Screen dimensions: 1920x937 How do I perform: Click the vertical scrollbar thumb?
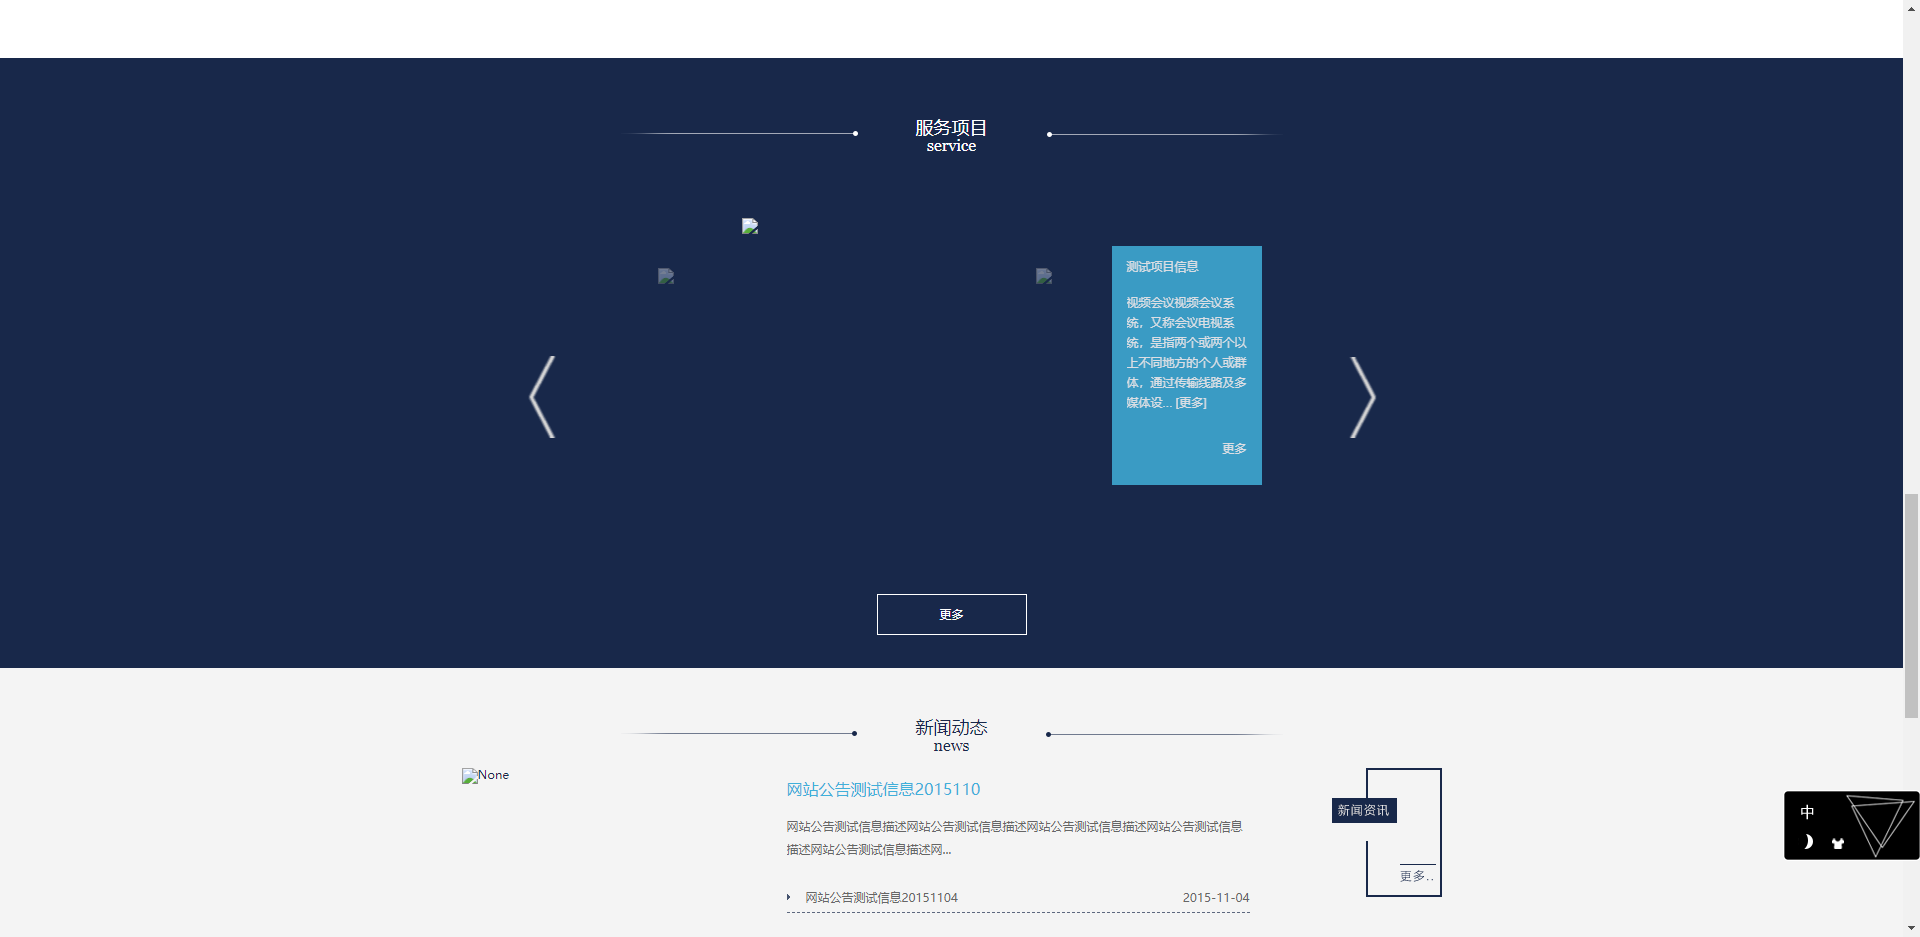[1911, 605]
